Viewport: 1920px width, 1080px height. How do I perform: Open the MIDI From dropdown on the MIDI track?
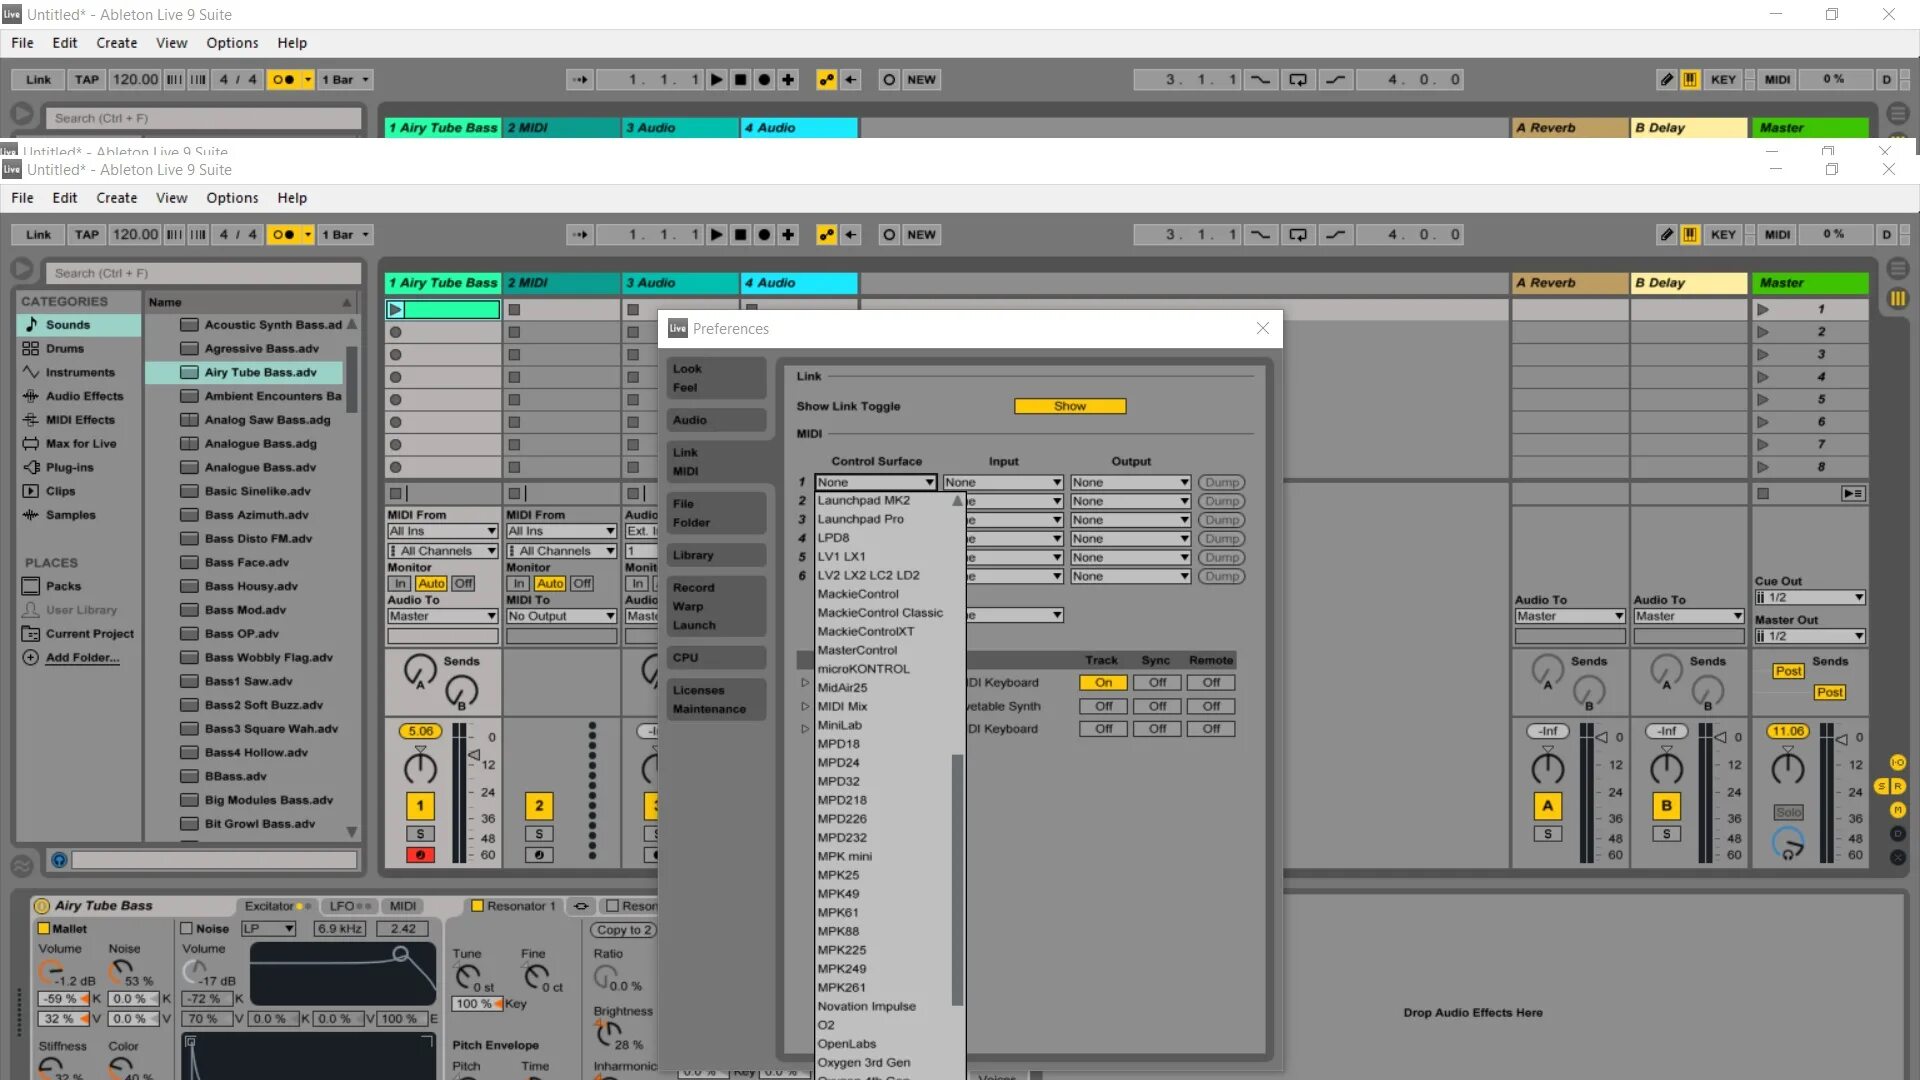point(561,531)
